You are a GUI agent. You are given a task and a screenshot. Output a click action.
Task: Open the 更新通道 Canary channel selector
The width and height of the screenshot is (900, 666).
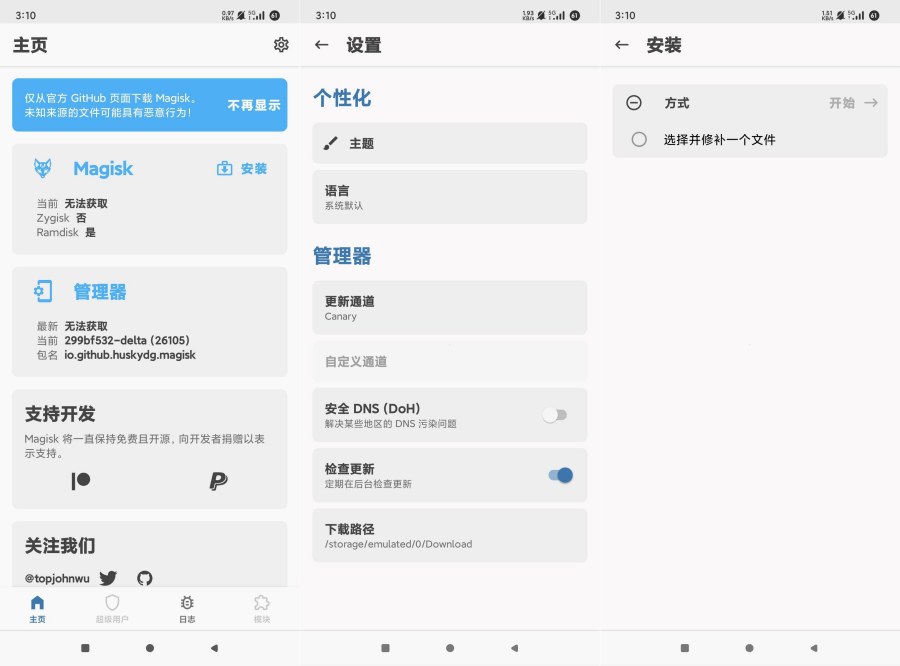(450, 308)
